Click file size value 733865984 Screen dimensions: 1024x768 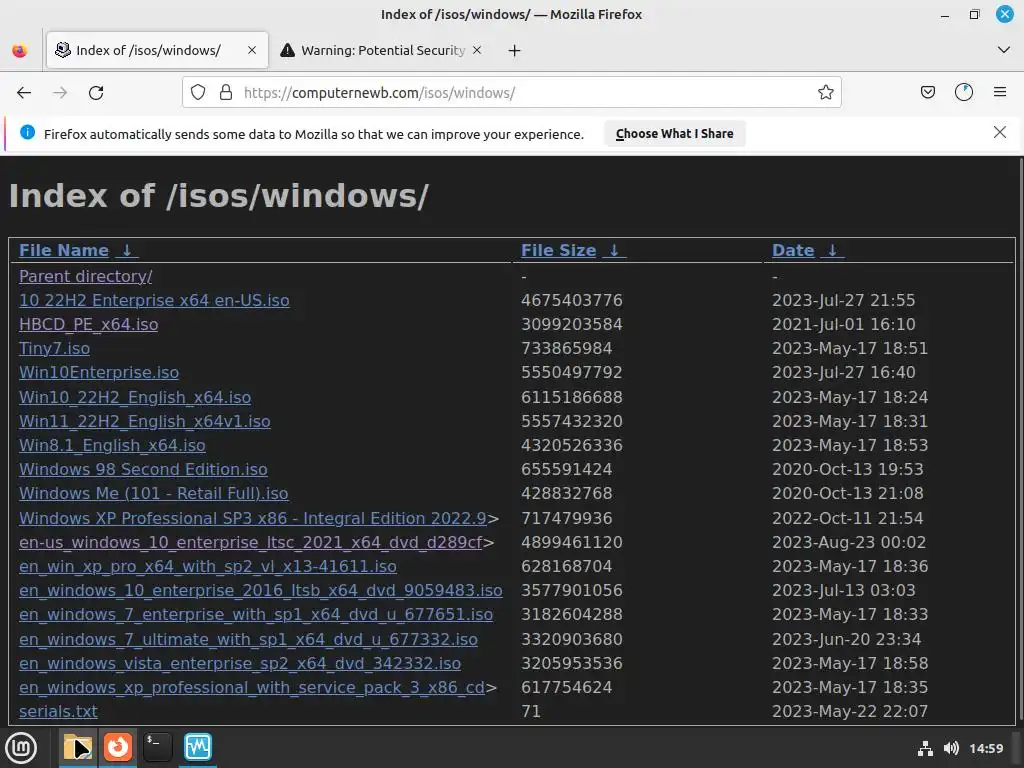tap(566, 349)
